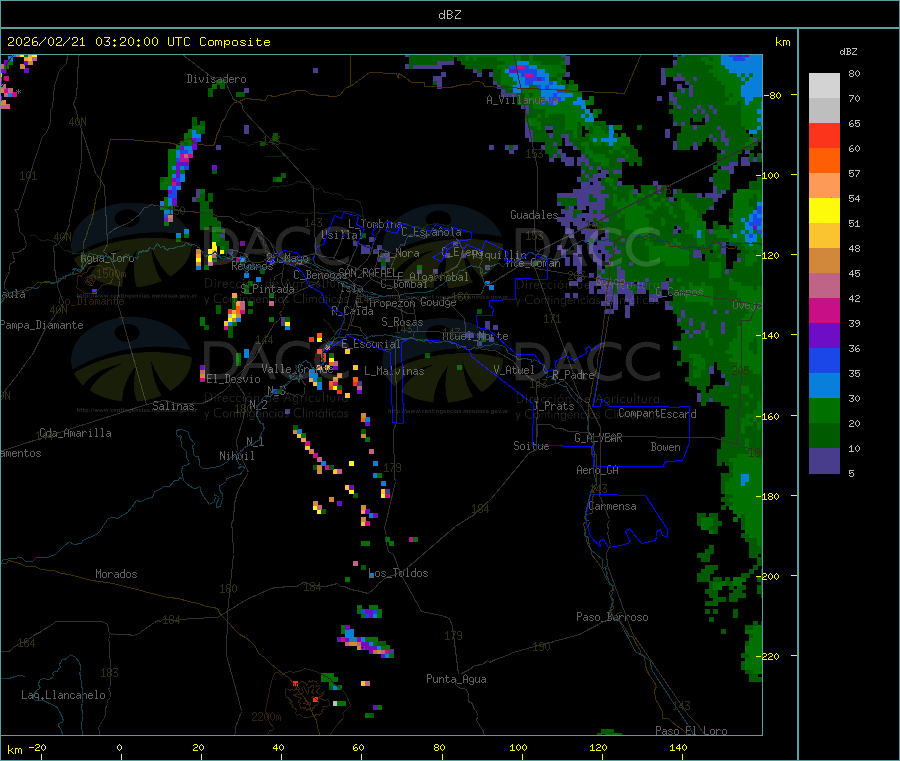Click the slate purple swatch above 5 dBZ
The image size is (900, 761).
tap(824, 461)
